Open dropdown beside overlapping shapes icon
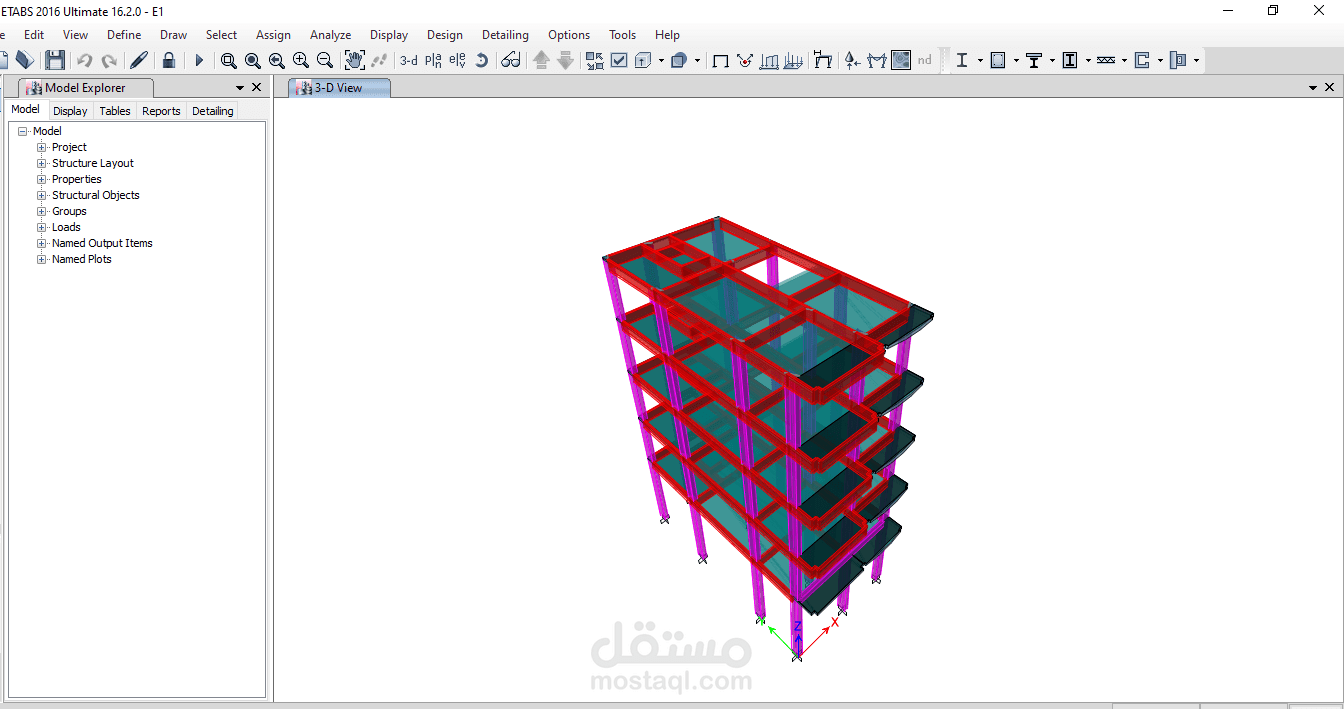1344x709 pixels. tap(697, 60)
